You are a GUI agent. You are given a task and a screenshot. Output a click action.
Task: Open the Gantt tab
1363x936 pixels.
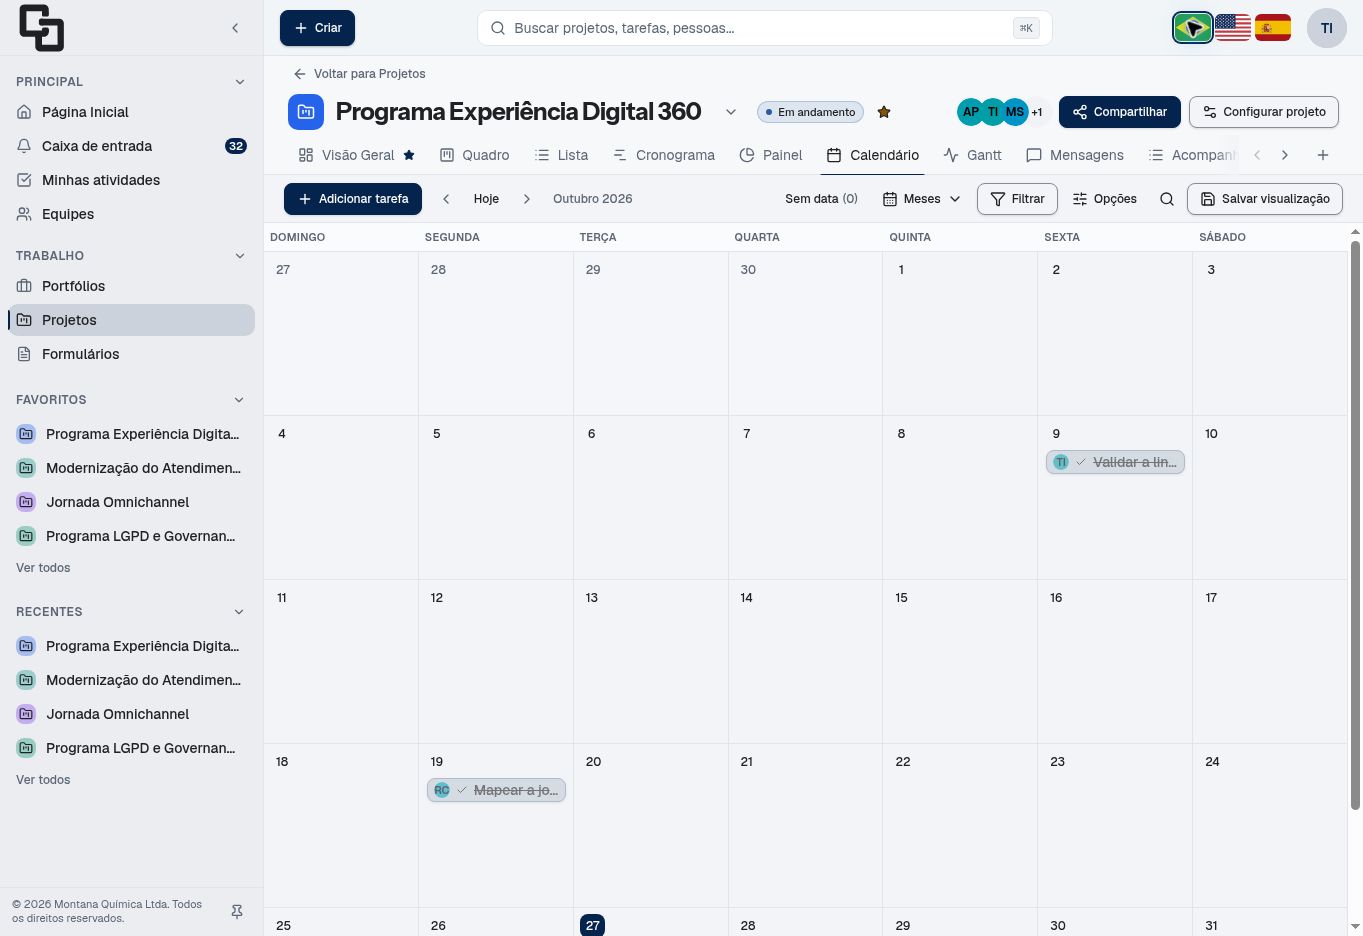click(x=972, y=155)
